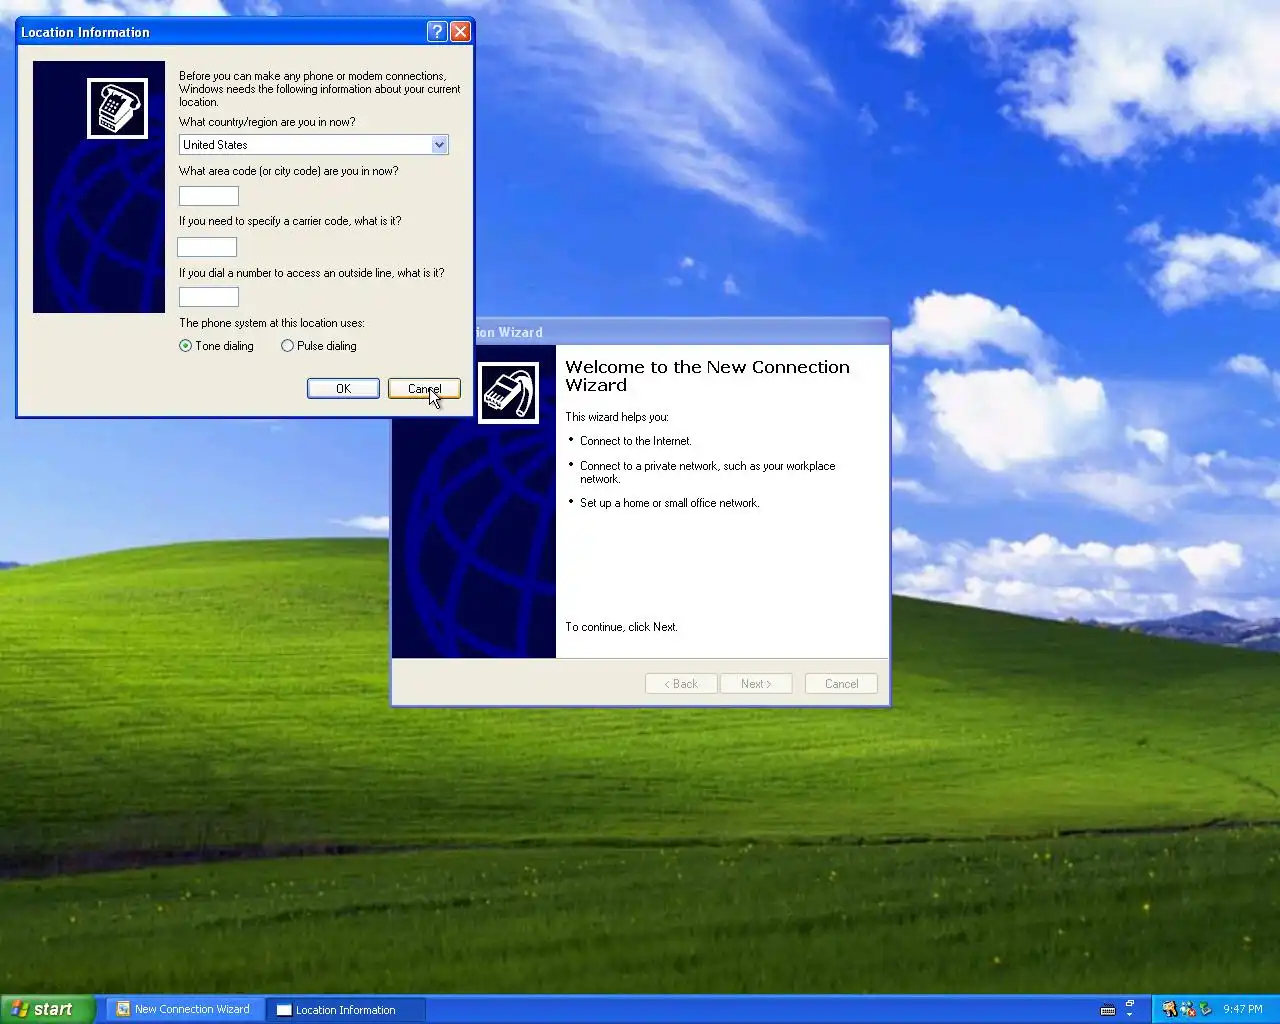The width and height of the screenshot is (1280, 1024).
Task: Click the keyboard language bar icon
Action: (x=1107, y=1010)
